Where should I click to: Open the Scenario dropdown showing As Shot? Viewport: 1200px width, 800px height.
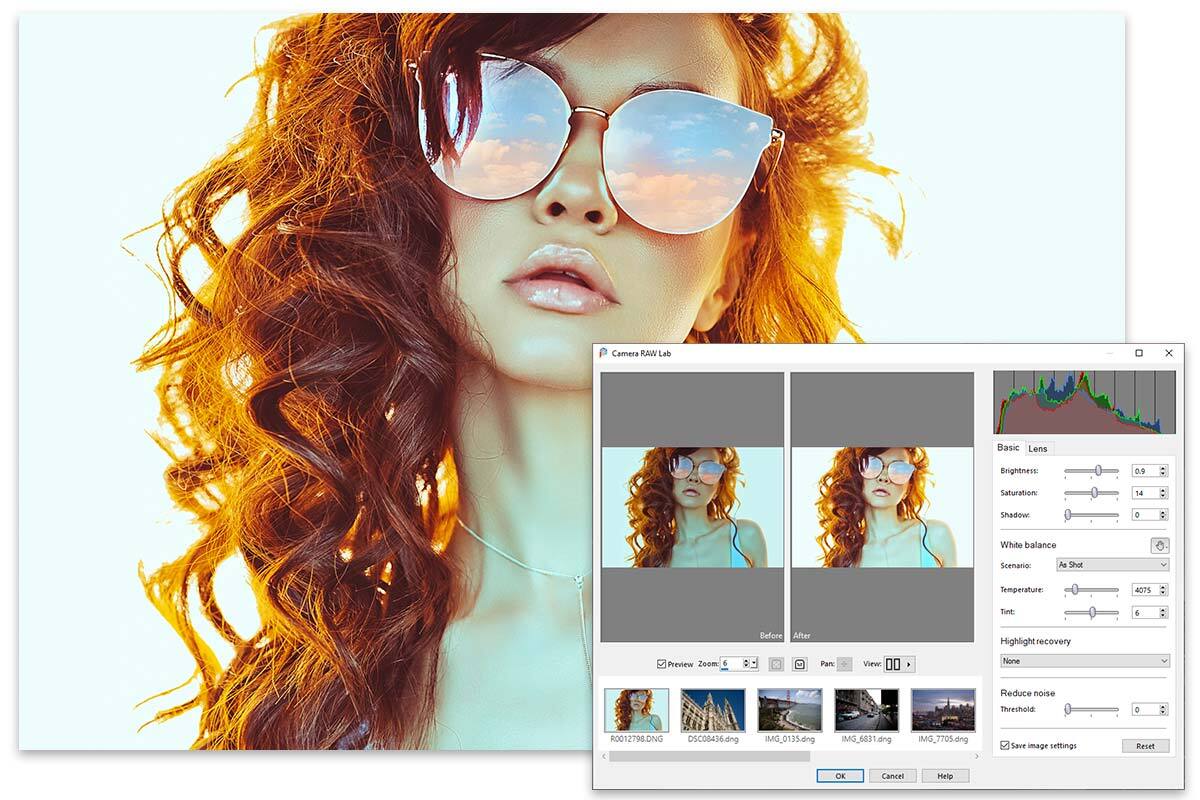1112,565
